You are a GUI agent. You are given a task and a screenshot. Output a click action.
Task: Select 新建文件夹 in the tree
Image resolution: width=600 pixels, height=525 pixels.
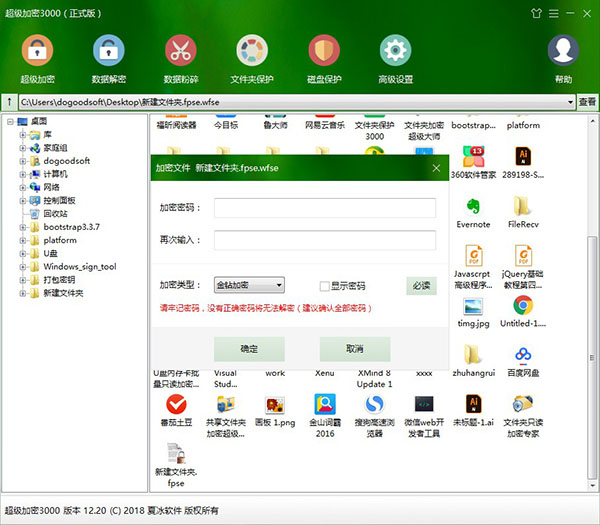click(x=63, y=293)
